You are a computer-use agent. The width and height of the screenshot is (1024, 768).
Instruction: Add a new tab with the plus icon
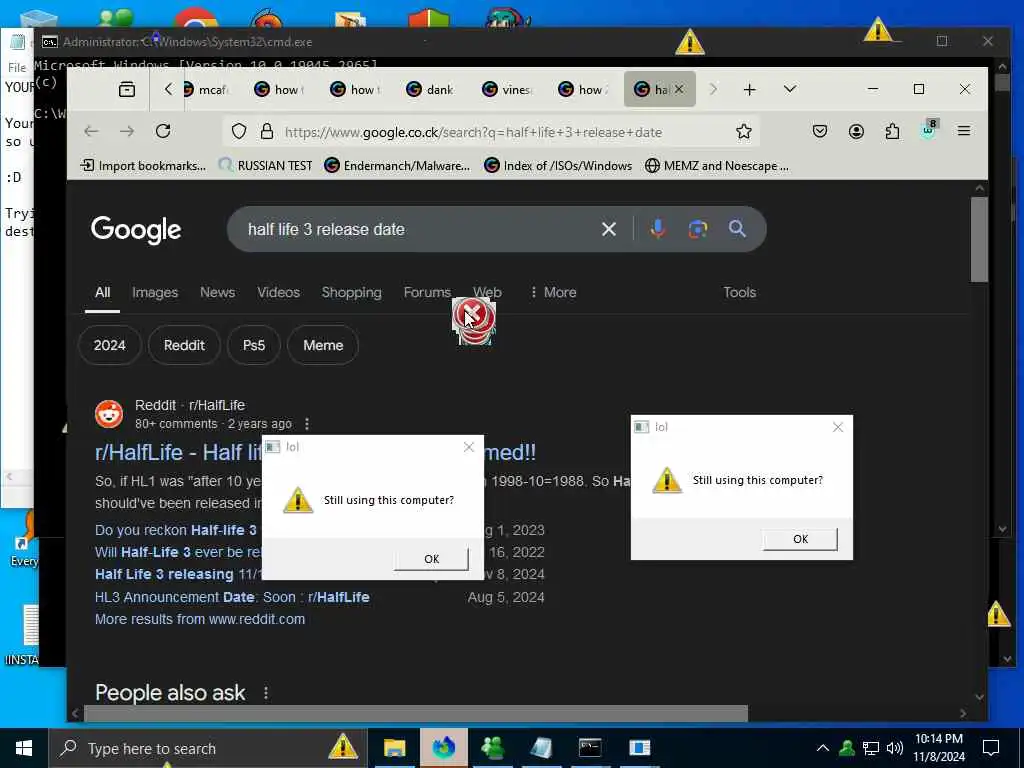coord(750,89)
